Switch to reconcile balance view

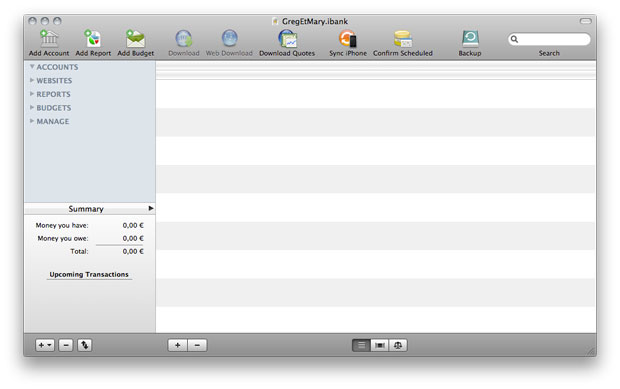point(398,345)
